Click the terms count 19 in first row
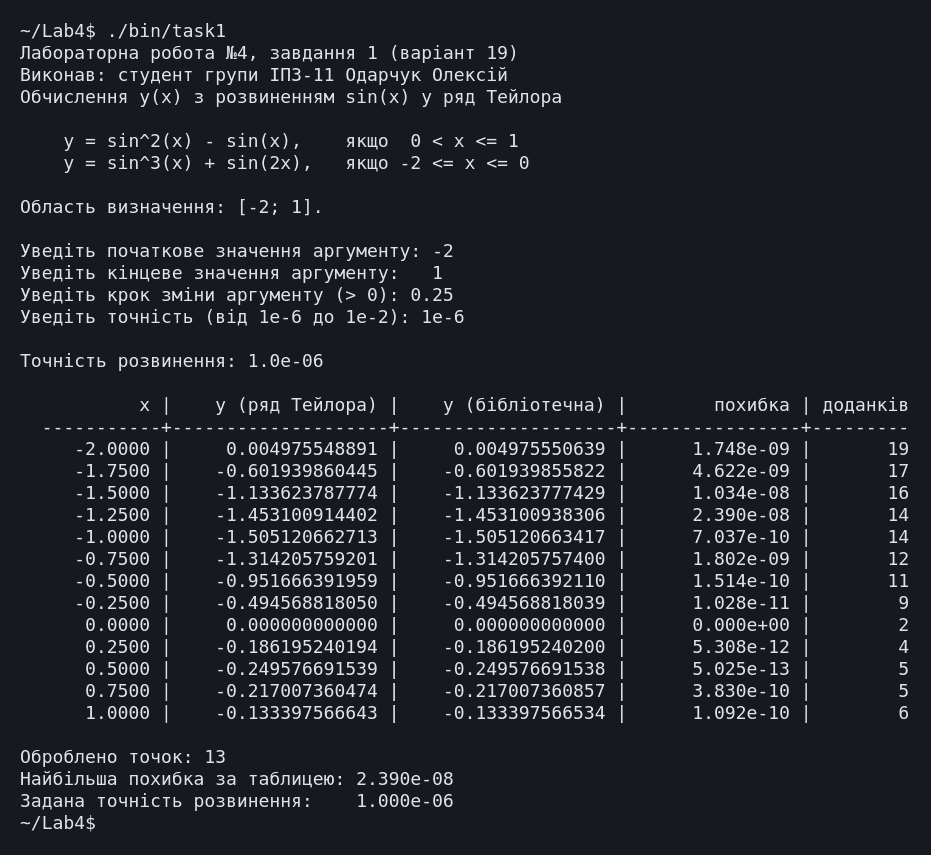This screenshot has height=855, width=931. click(898, 449)
